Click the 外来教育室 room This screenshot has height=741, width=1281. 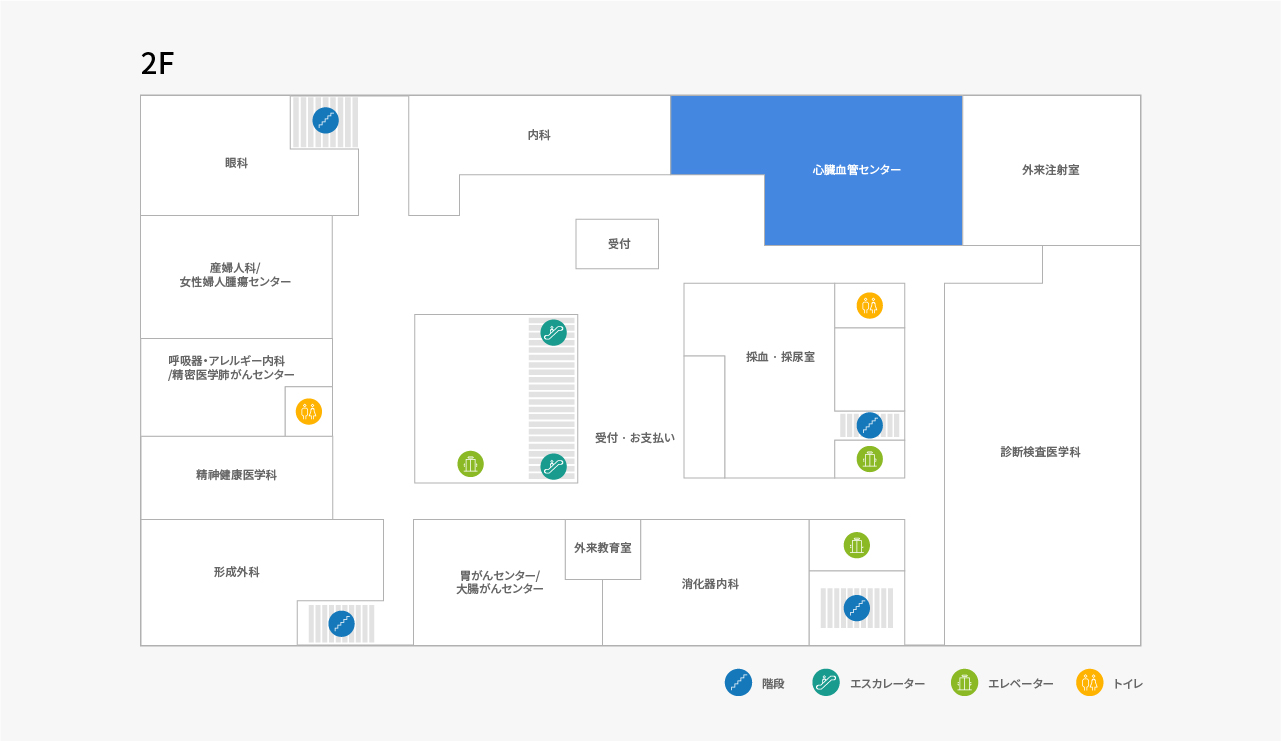(x=602, y=549)
